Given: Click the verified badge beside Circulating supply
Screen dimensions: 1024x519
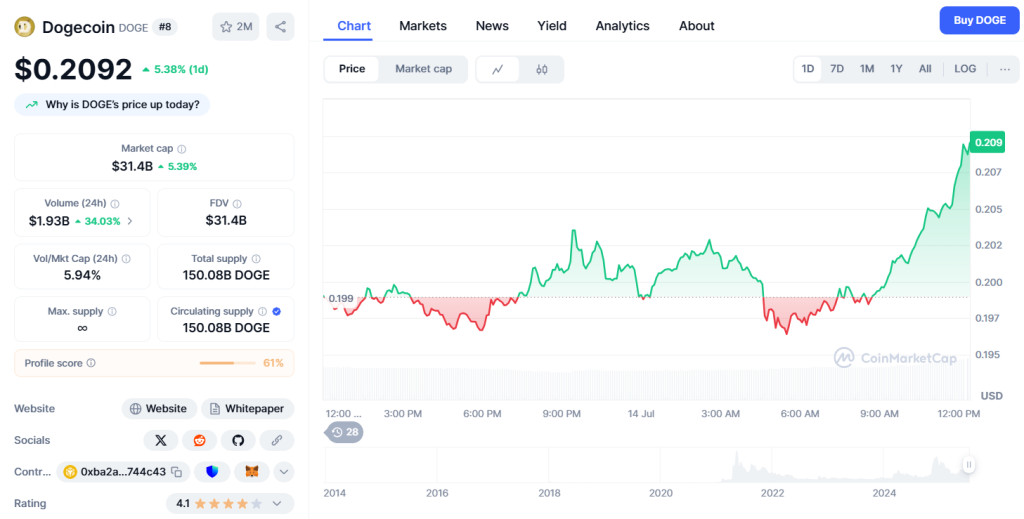Looking at the screenshot, I should pyautogui.click(x=277, y=311).
